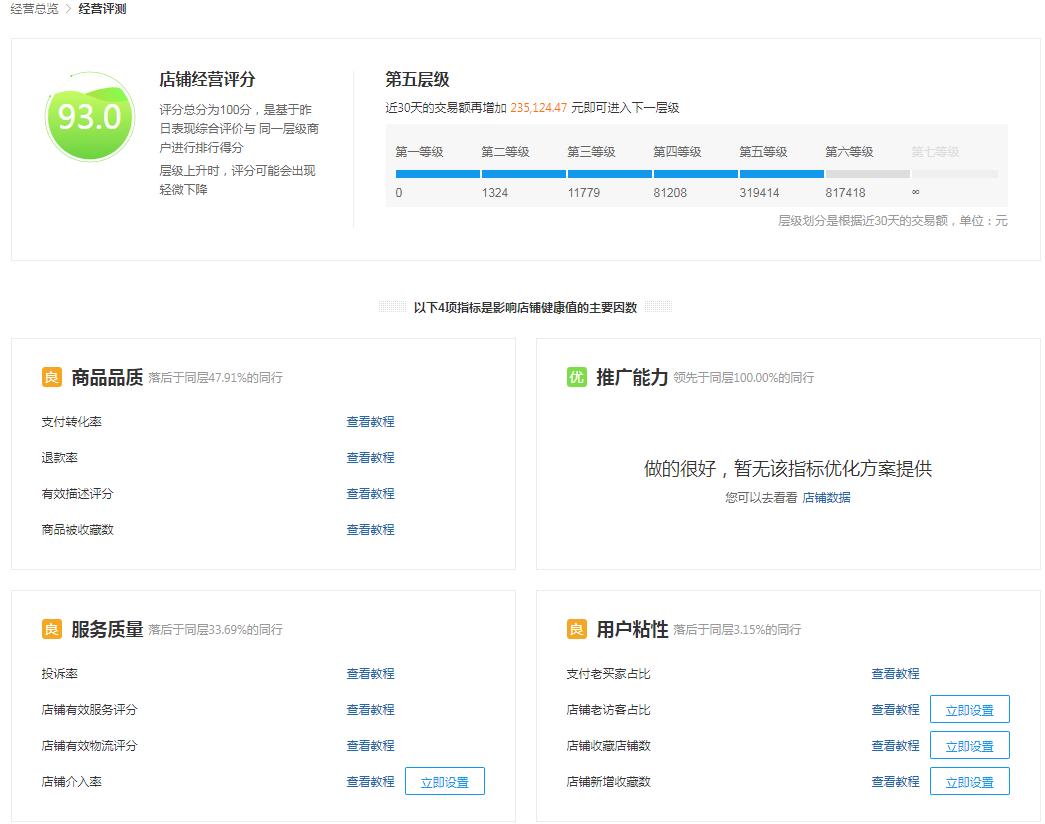The height and width of the screenshot is (824, 1045).
Task: Click 立即设置 next to 店铺收藏店铺数
Action: point(969,745)
